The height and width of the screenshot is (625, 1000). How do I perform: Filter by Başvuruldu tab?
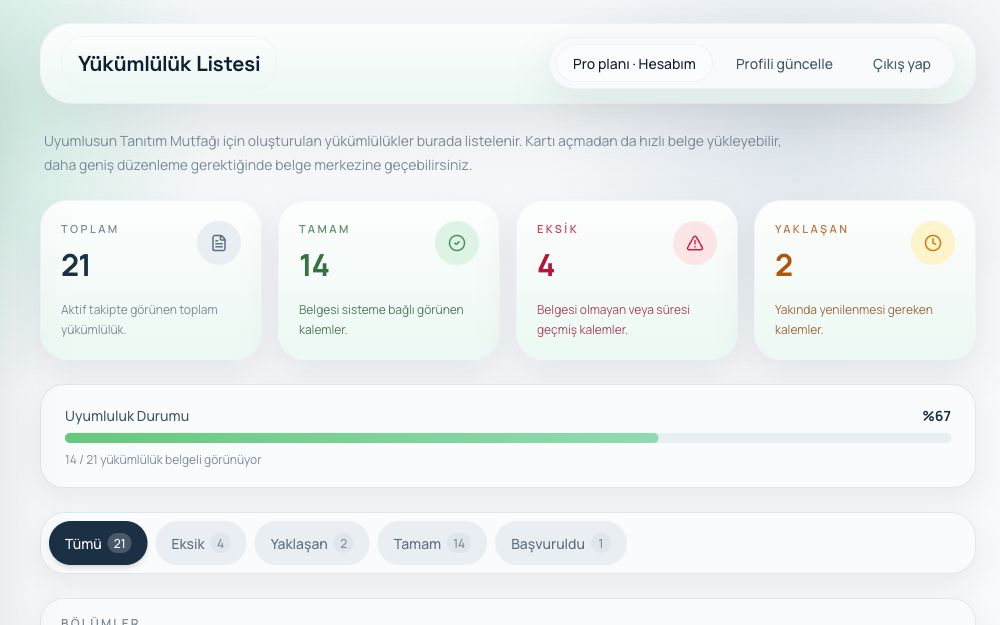[x=561, y=543]
